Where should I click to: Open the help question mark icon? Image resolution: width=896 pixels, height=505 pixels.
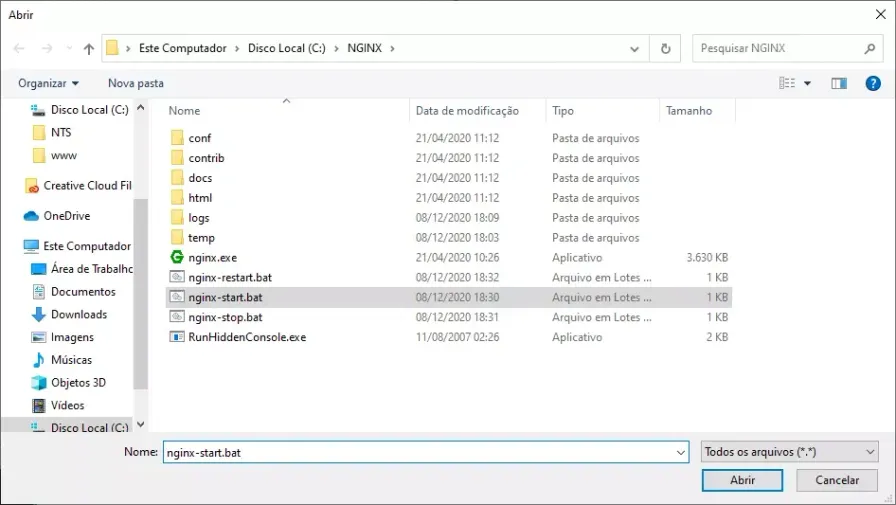click(x=873, y=83)
